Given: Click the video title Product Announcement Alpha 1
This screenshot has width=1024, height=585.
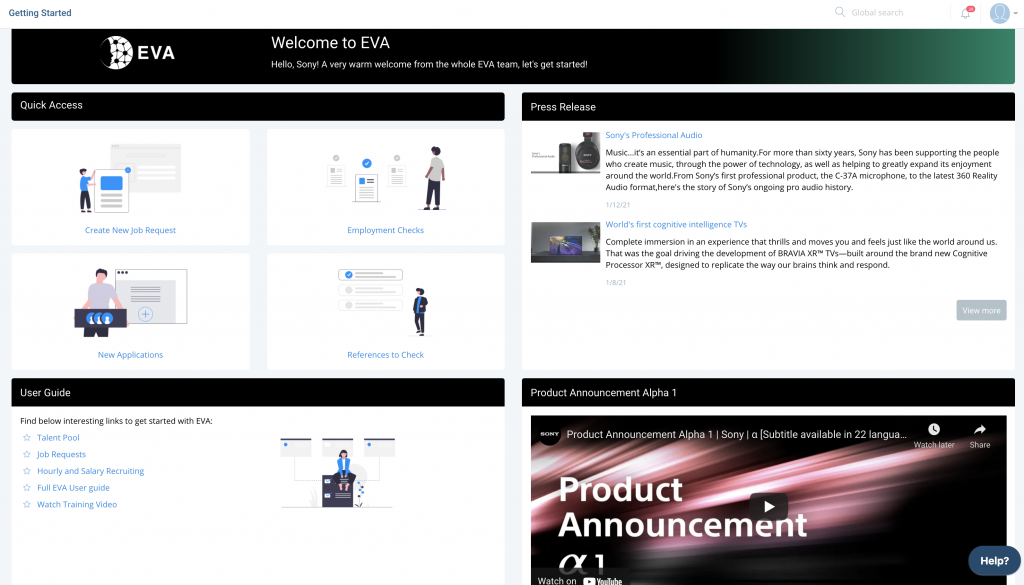Looking at the screenshot, I should pyautogui.click(x=736, y=434).
